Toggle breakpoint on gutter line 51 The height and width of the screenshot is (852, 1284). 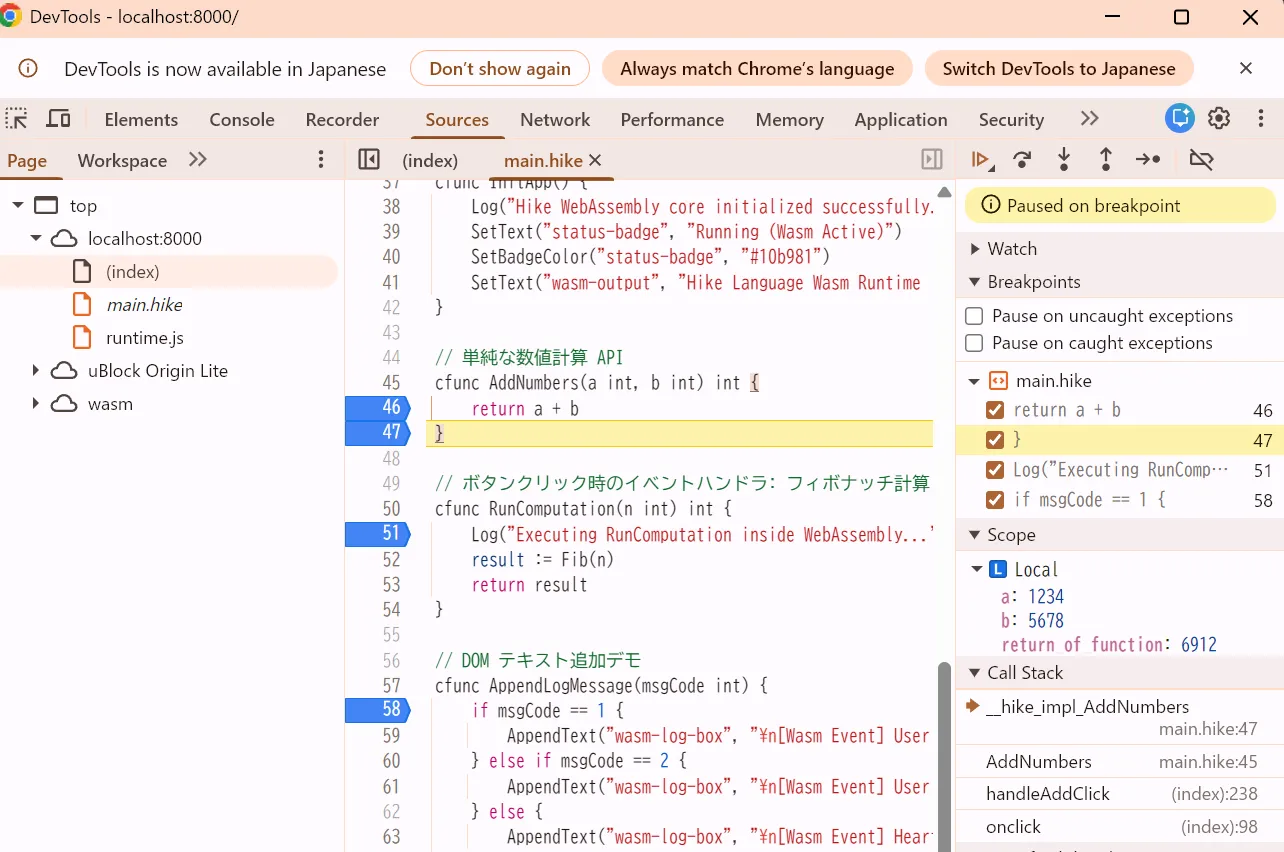(x=377, y=534)
